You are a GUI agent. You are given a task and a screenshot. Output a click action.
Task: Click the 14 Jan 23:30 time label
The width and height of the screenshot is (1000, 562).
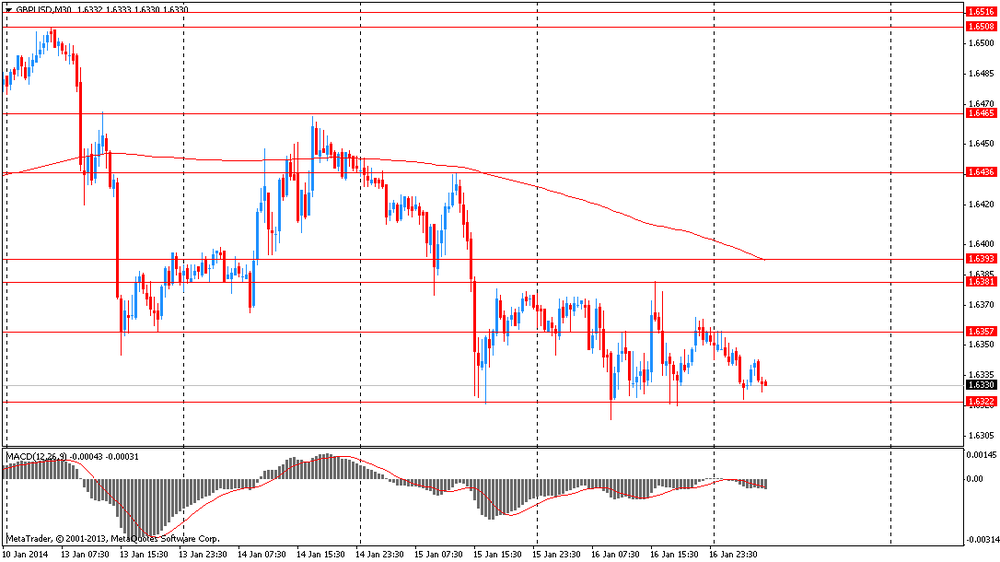379,554
